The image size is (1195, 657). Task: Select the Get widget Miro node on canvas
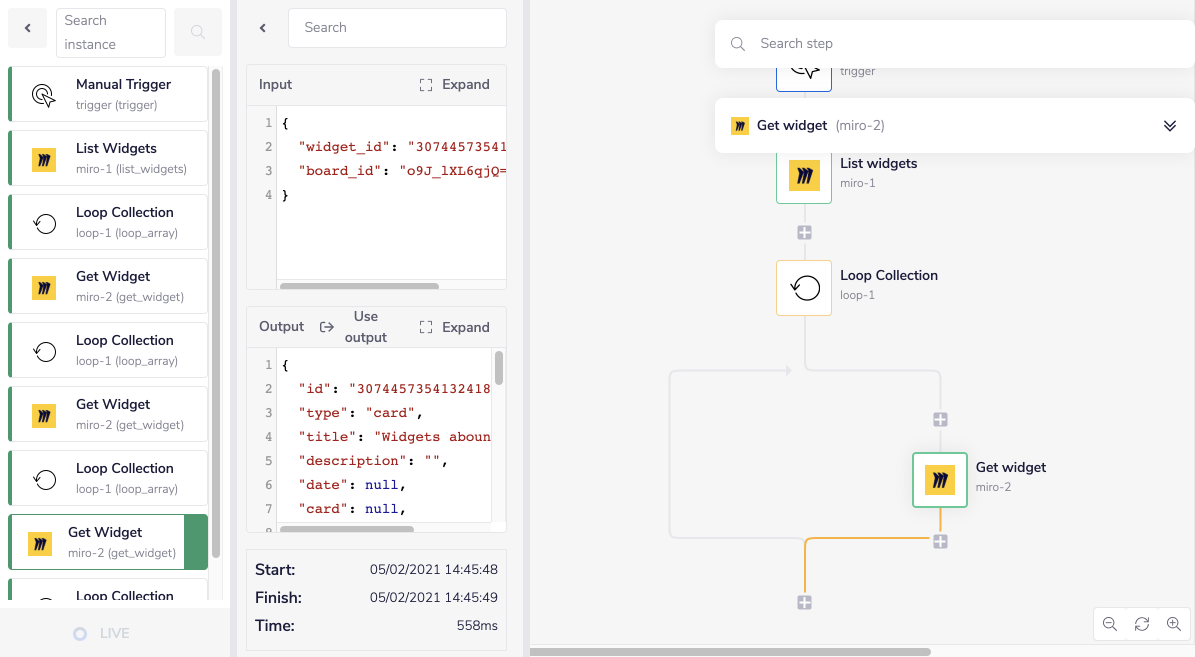pos(940,480)
